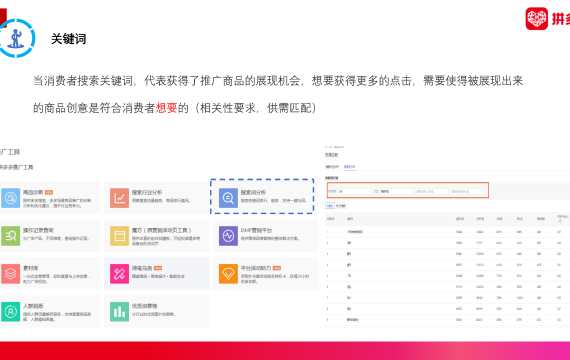The width and height of the screenshot is (570, 360).
Task: Open the 人群洞悉 person icon
Action: coord(10,312)
